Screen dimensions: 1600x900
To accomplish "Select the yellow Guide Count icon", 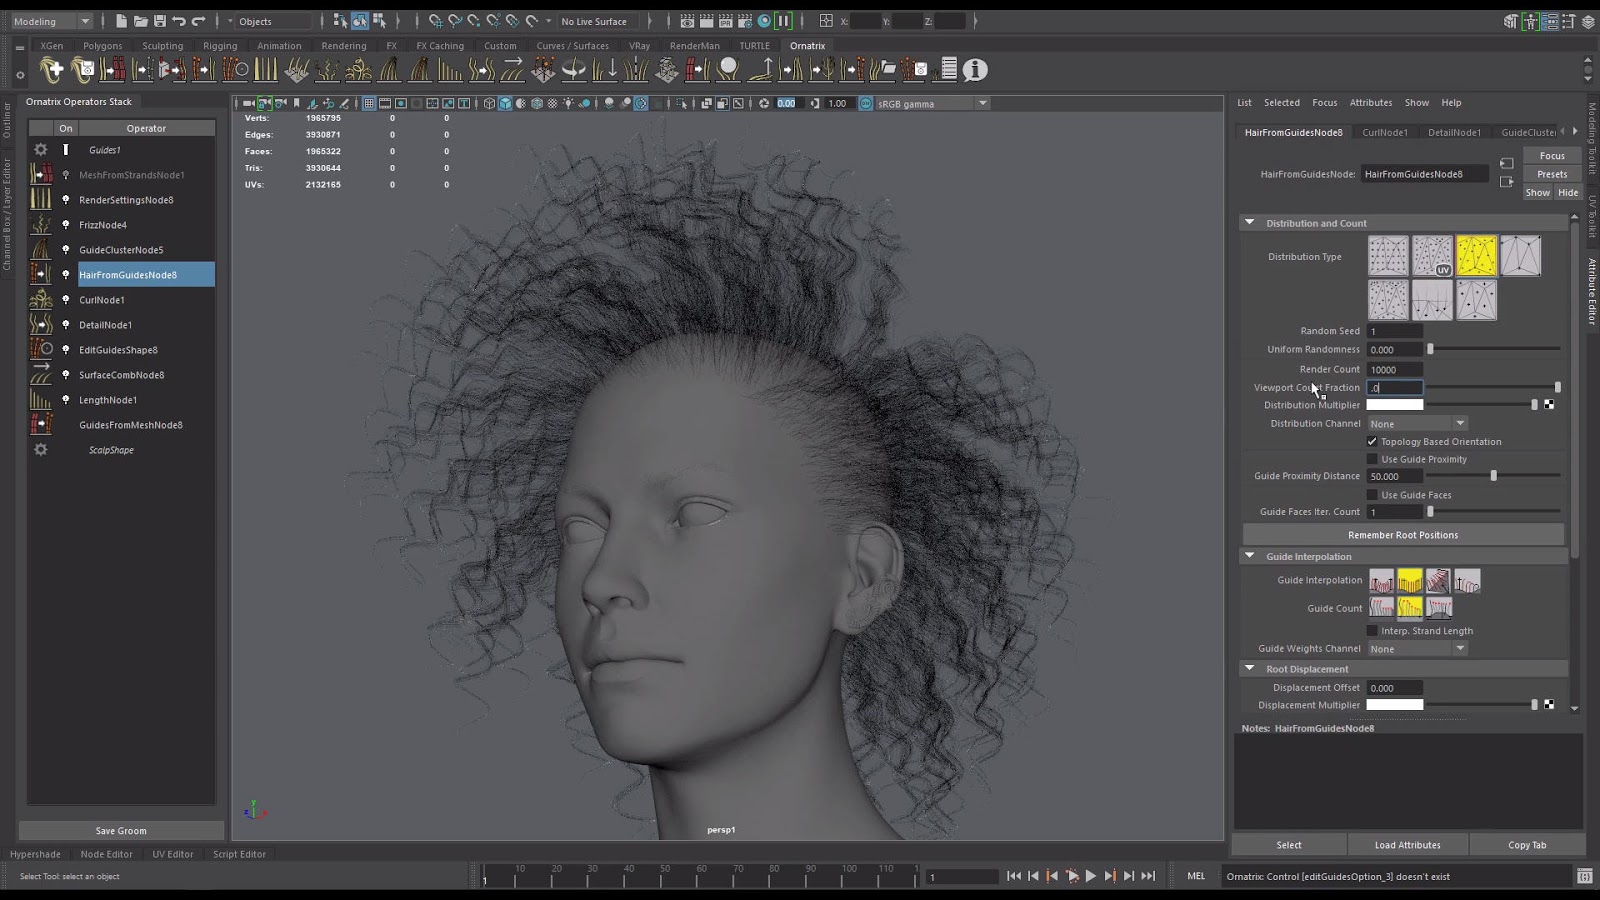I will click(1410, 608).
